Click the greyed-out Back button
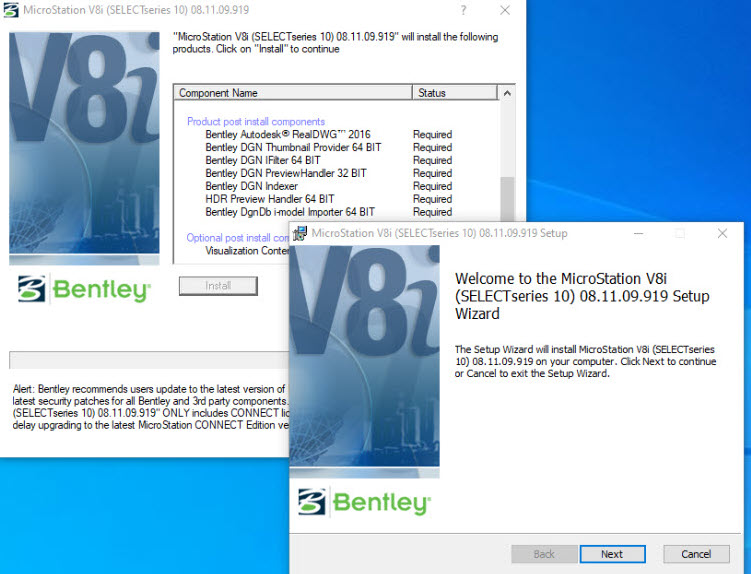The width and height of the screenshot is (751, 574). (x=544, y=554)
